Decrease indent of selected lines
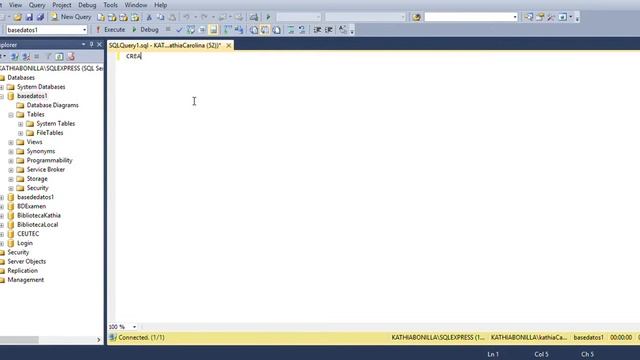Screen dimensions: 640x360 tap(317, 29)
